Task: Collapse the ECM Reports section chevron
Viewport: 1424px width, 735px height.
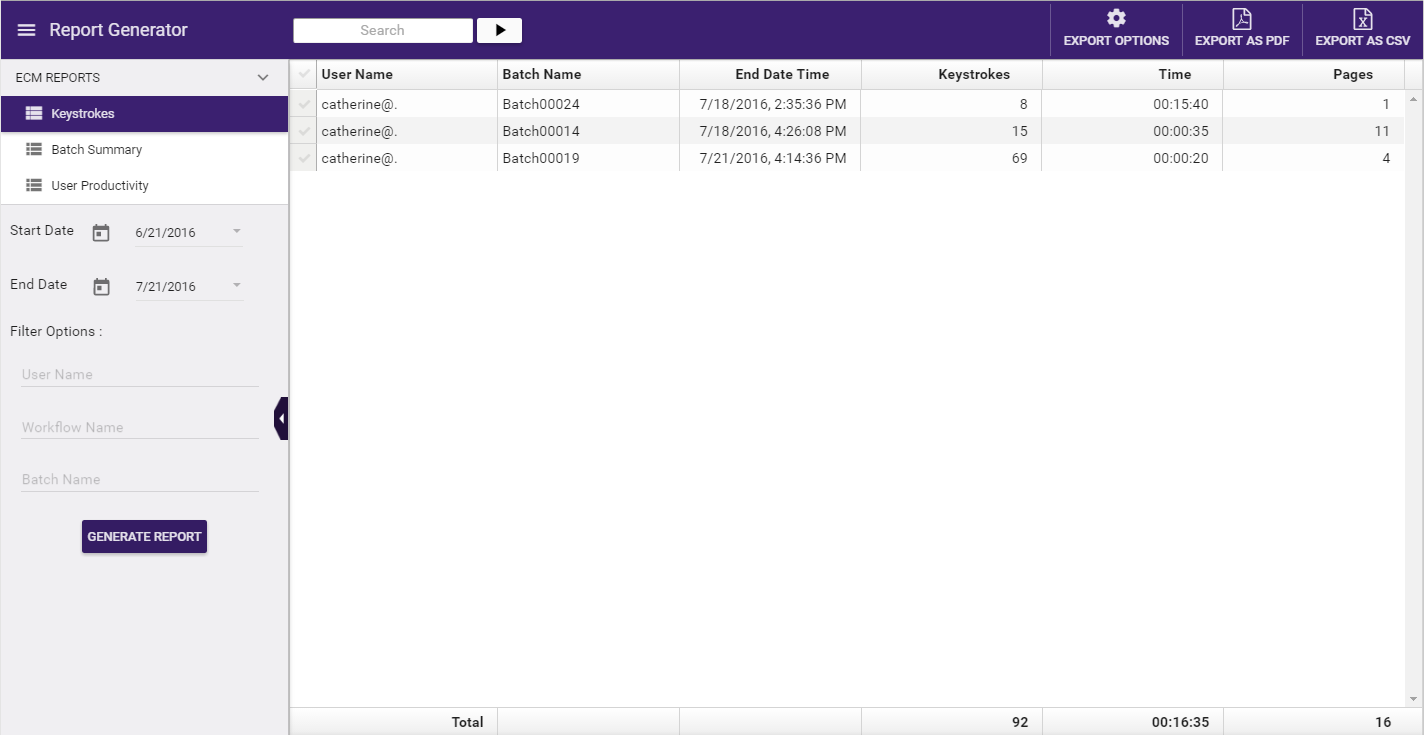Action: point(263,77)
